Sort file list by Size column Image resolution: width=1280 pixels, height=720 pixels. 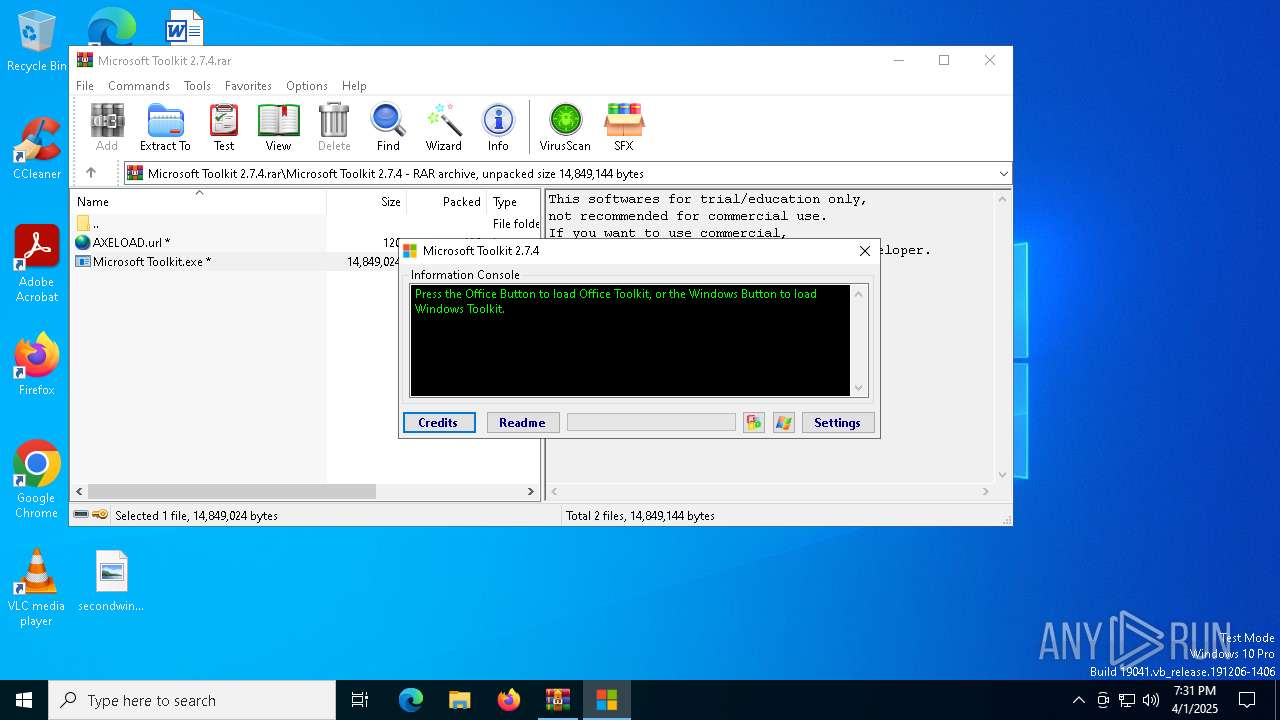(x=366, y=201)
